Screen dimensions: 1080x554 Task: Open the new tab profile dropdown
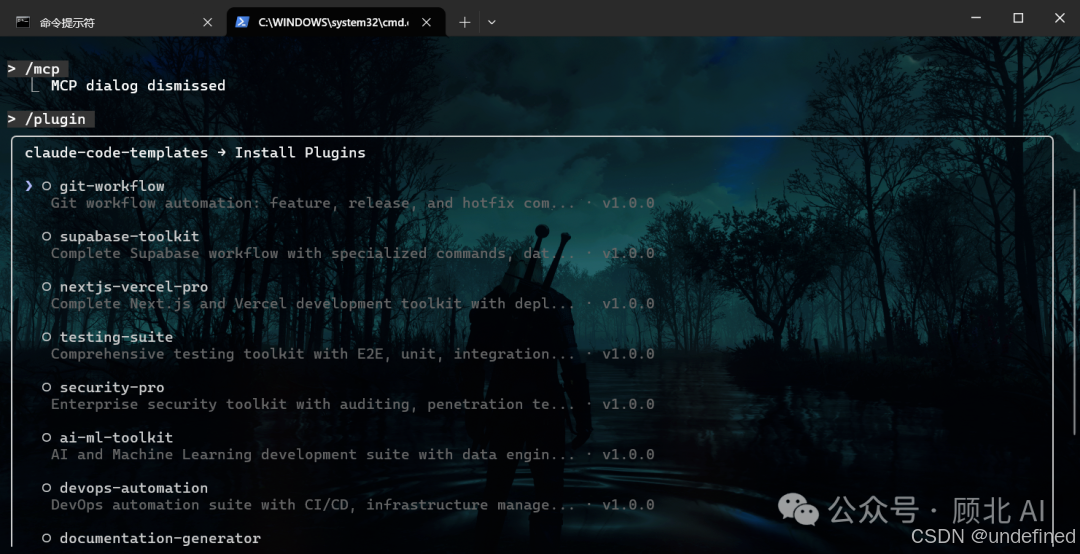(492, 22)
